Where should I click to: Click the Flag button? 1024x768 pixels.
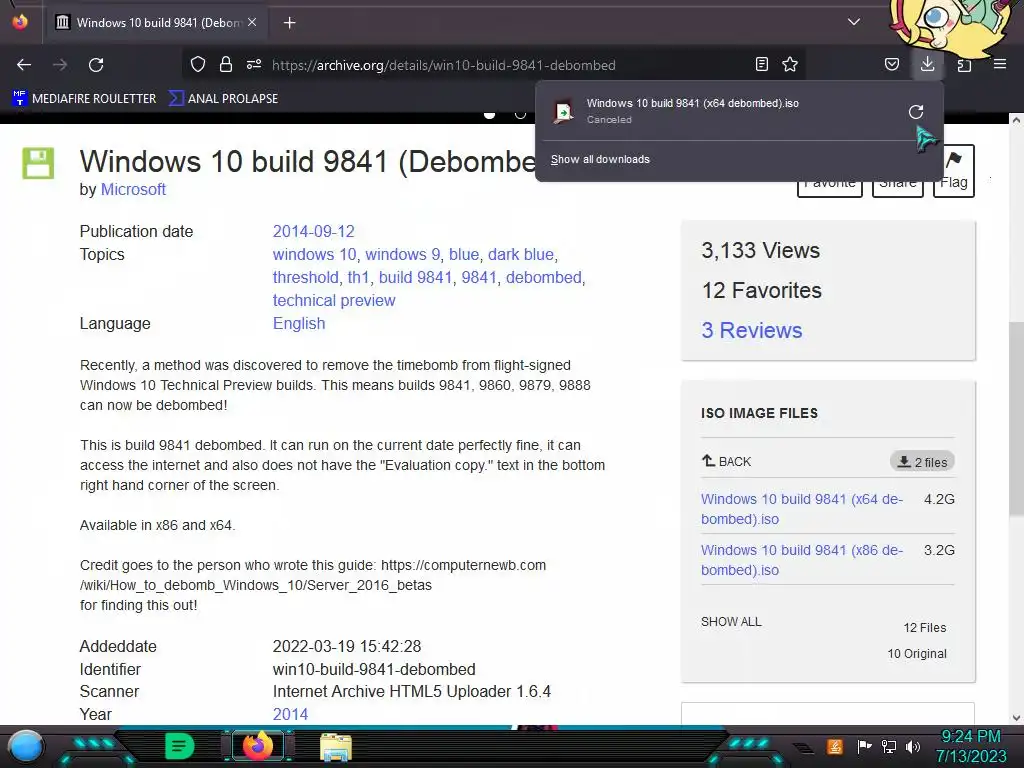tap(953, 171)
